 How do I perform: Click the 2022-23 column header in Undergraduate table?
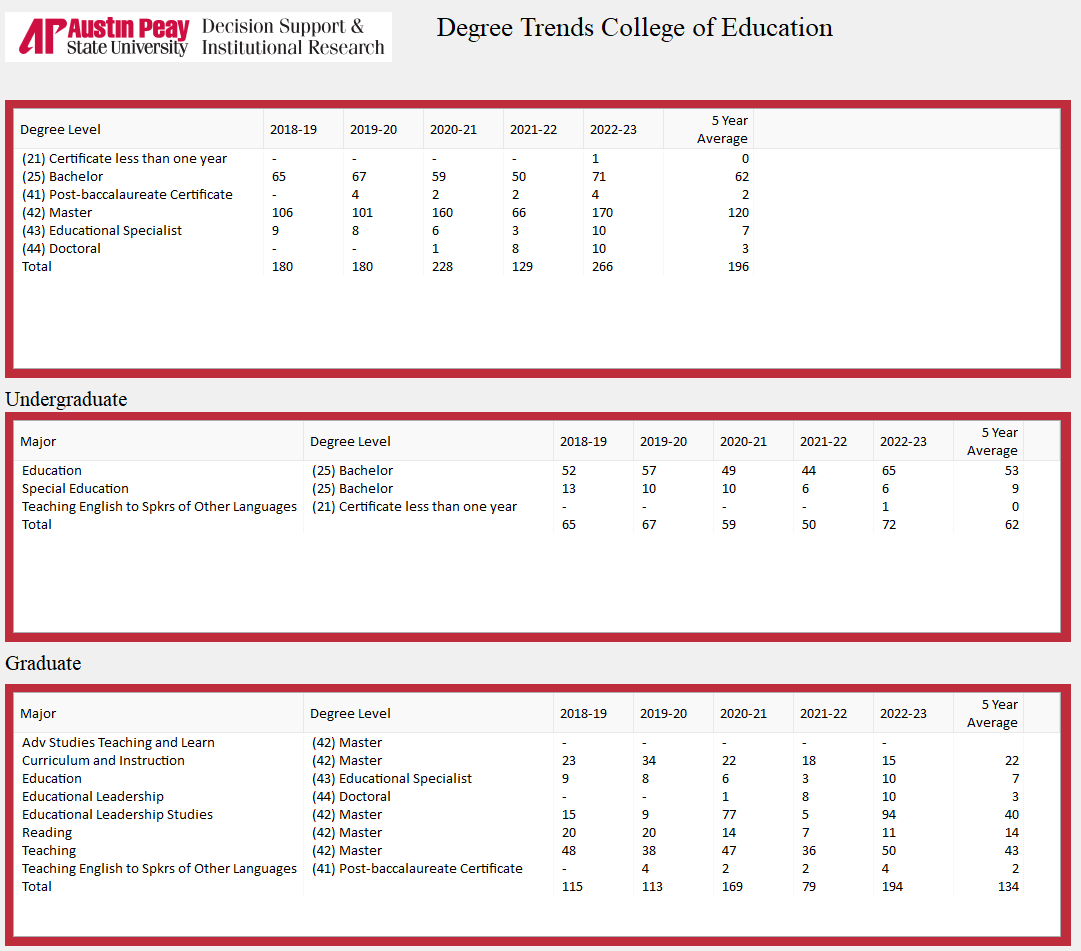click(903, 442)
